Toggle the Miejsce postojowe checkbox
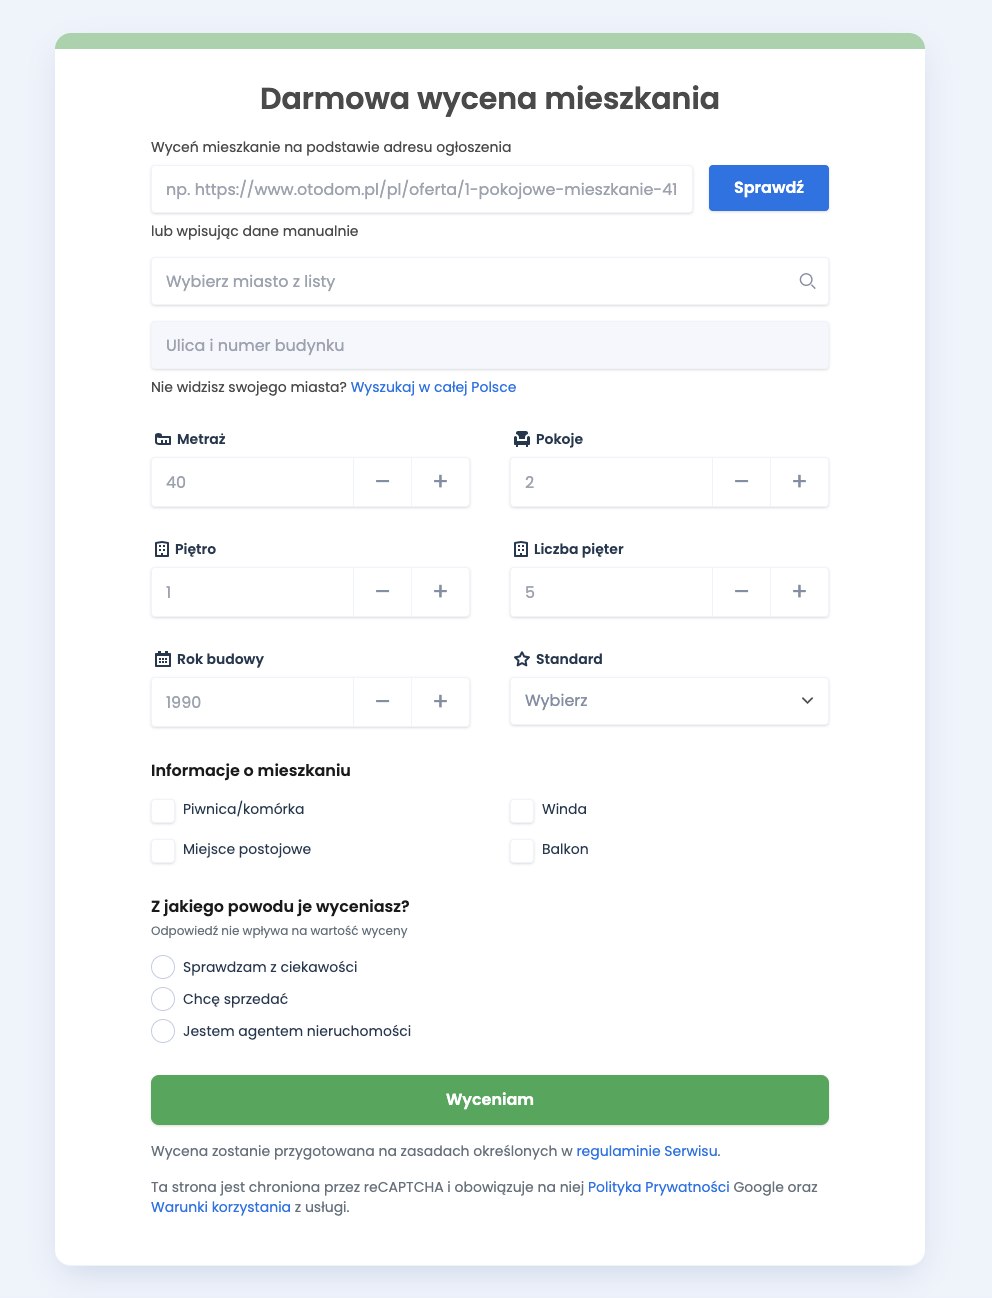The height and width of the screenshot is (1298, 992). tap(163, 850)
